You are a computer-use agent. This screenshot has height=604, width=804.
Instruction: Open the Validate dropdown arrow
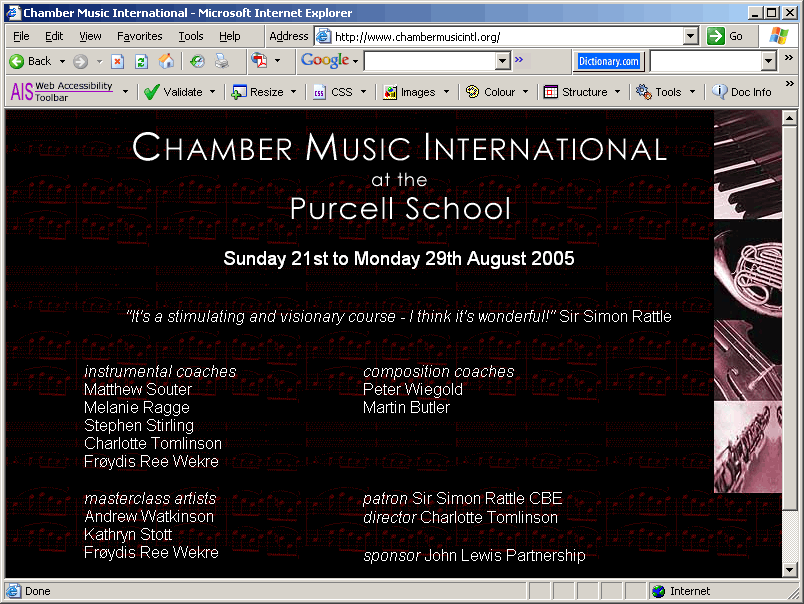click(x=212, y=92)
